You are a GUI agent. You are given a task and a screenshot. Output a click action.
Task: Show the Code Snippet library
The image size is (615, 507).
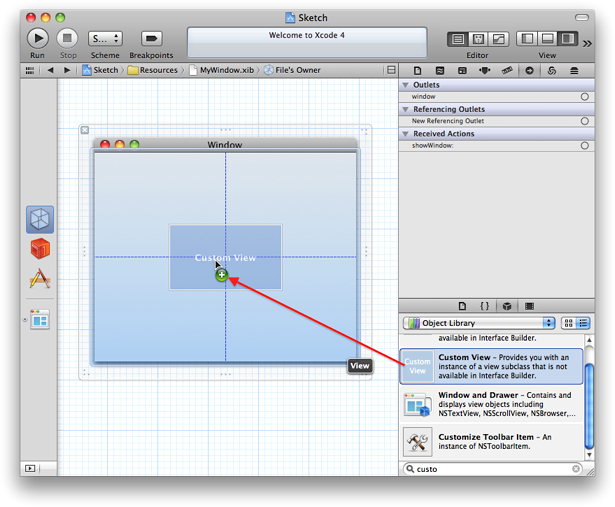tap(485, 306)
